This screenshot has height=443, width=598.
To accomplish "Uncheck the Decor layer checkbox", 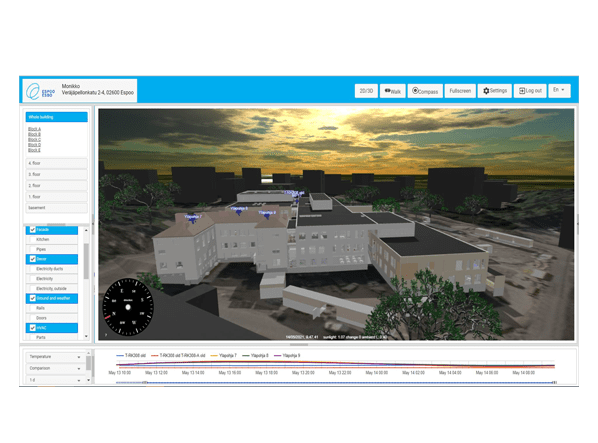I will tap(32, 259).
